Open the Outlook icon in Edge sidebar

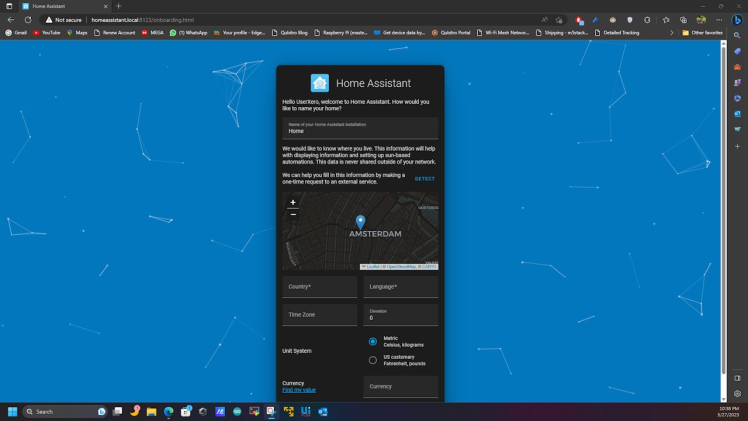coord(737,114)
